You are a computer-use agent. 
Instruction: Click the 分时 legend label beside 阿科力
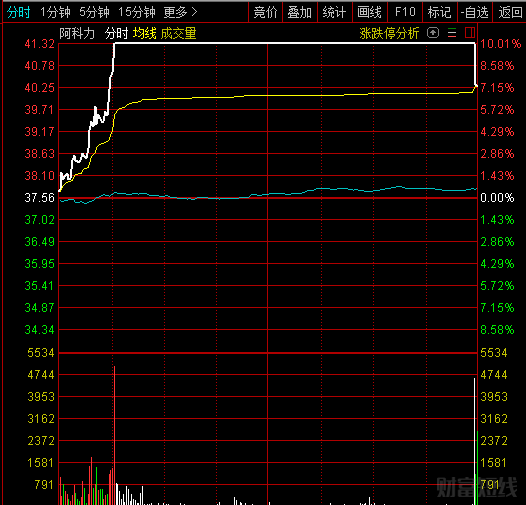[116, 33]
